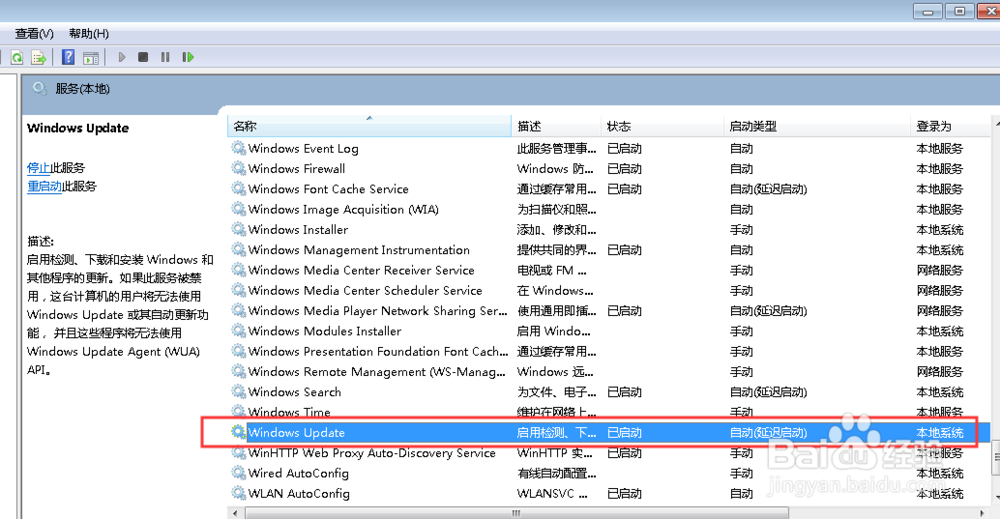Click the Refresh toolbar icon

point(17,57)
